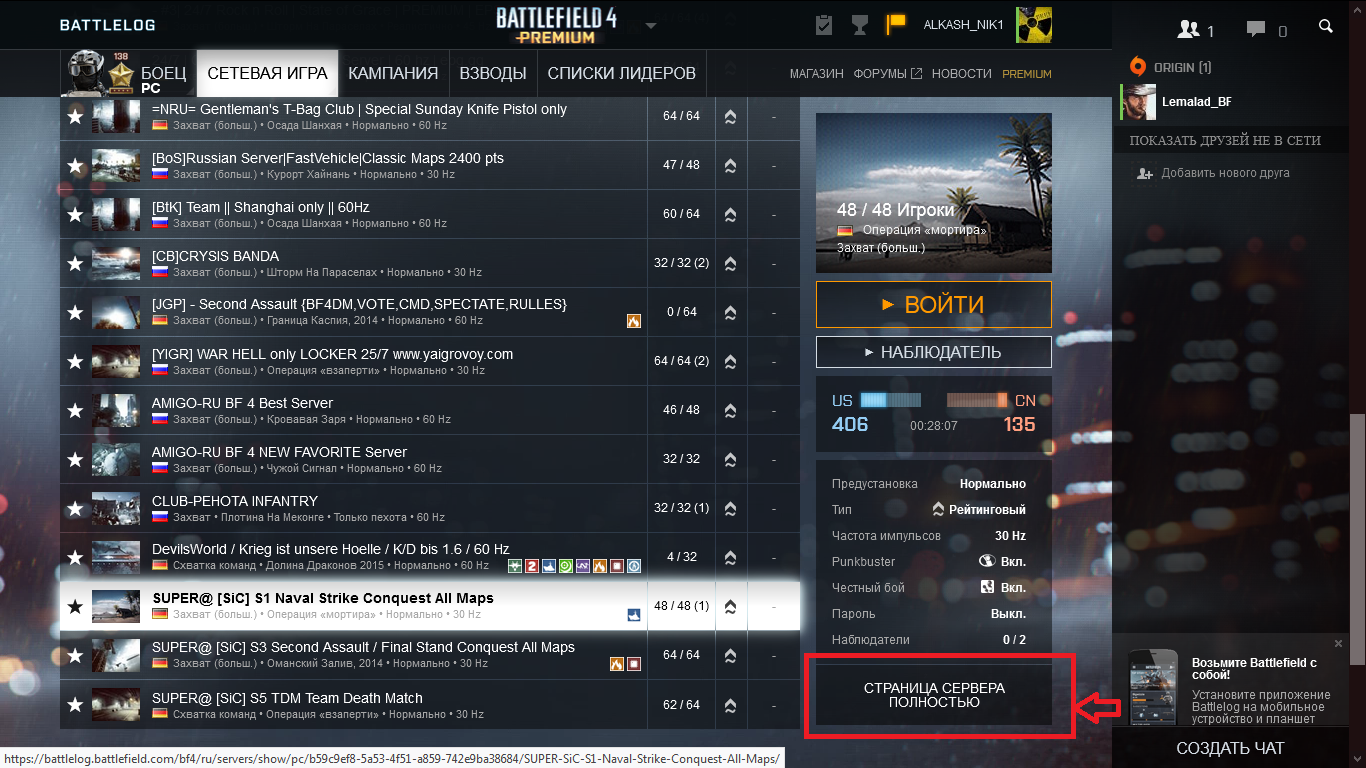Screen dimensions: 1366x768
Task: Open the orange flag notifications icon
Action: pyautogui.click(x=895, y=25)
